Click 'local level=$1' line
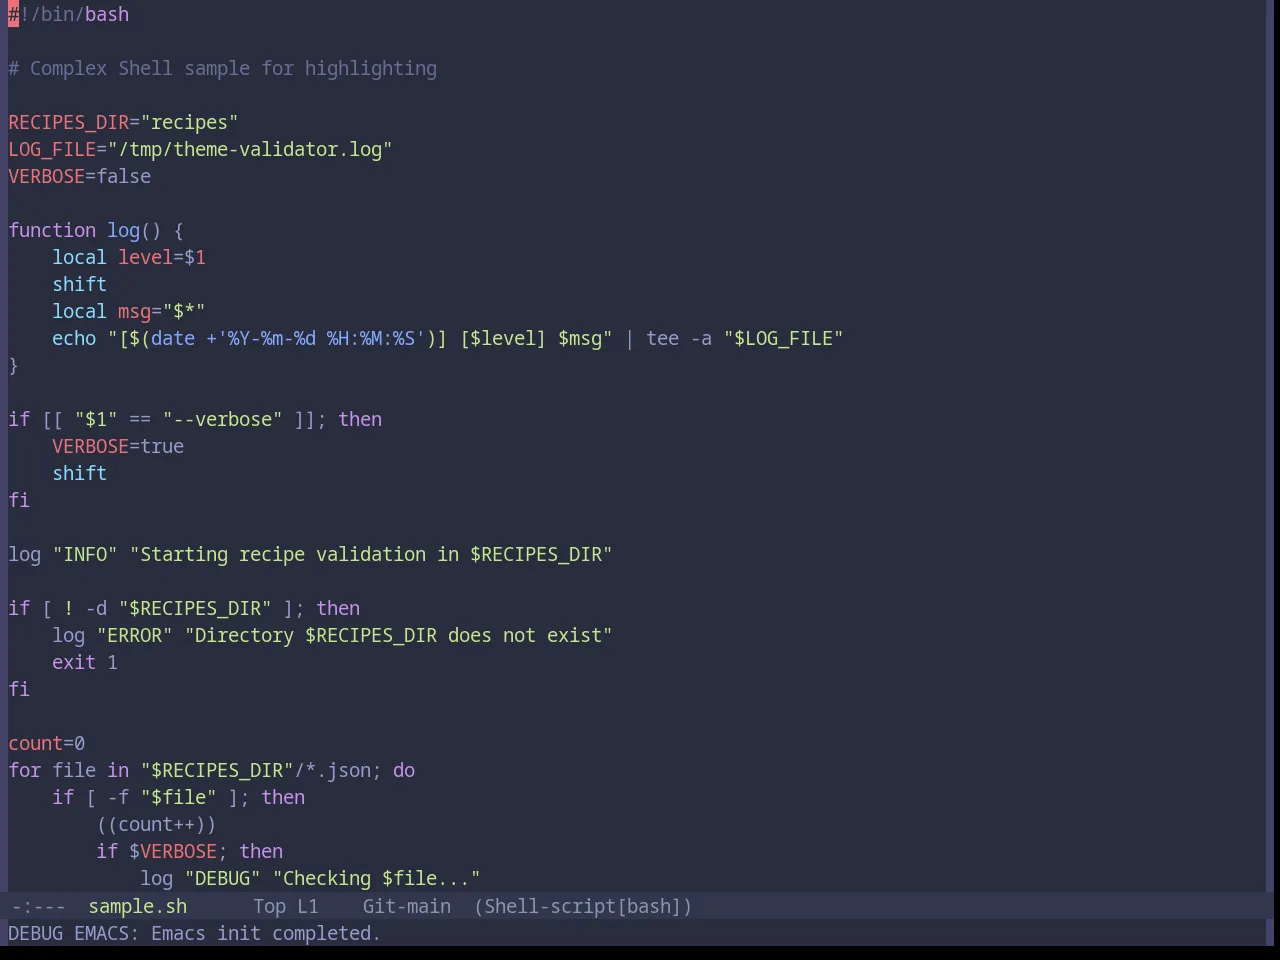 pos(129,257)
